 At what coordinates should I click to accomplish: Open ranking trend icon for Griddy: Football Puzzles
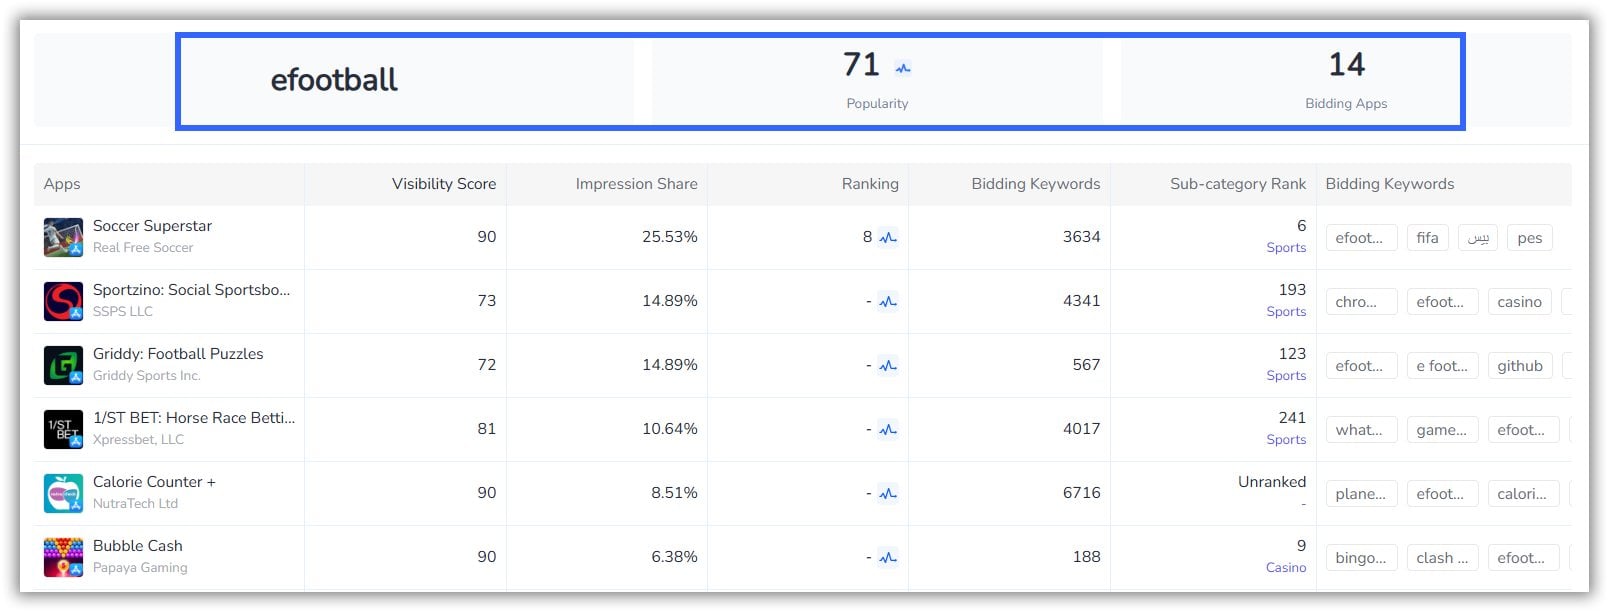(x=888, y=366)
